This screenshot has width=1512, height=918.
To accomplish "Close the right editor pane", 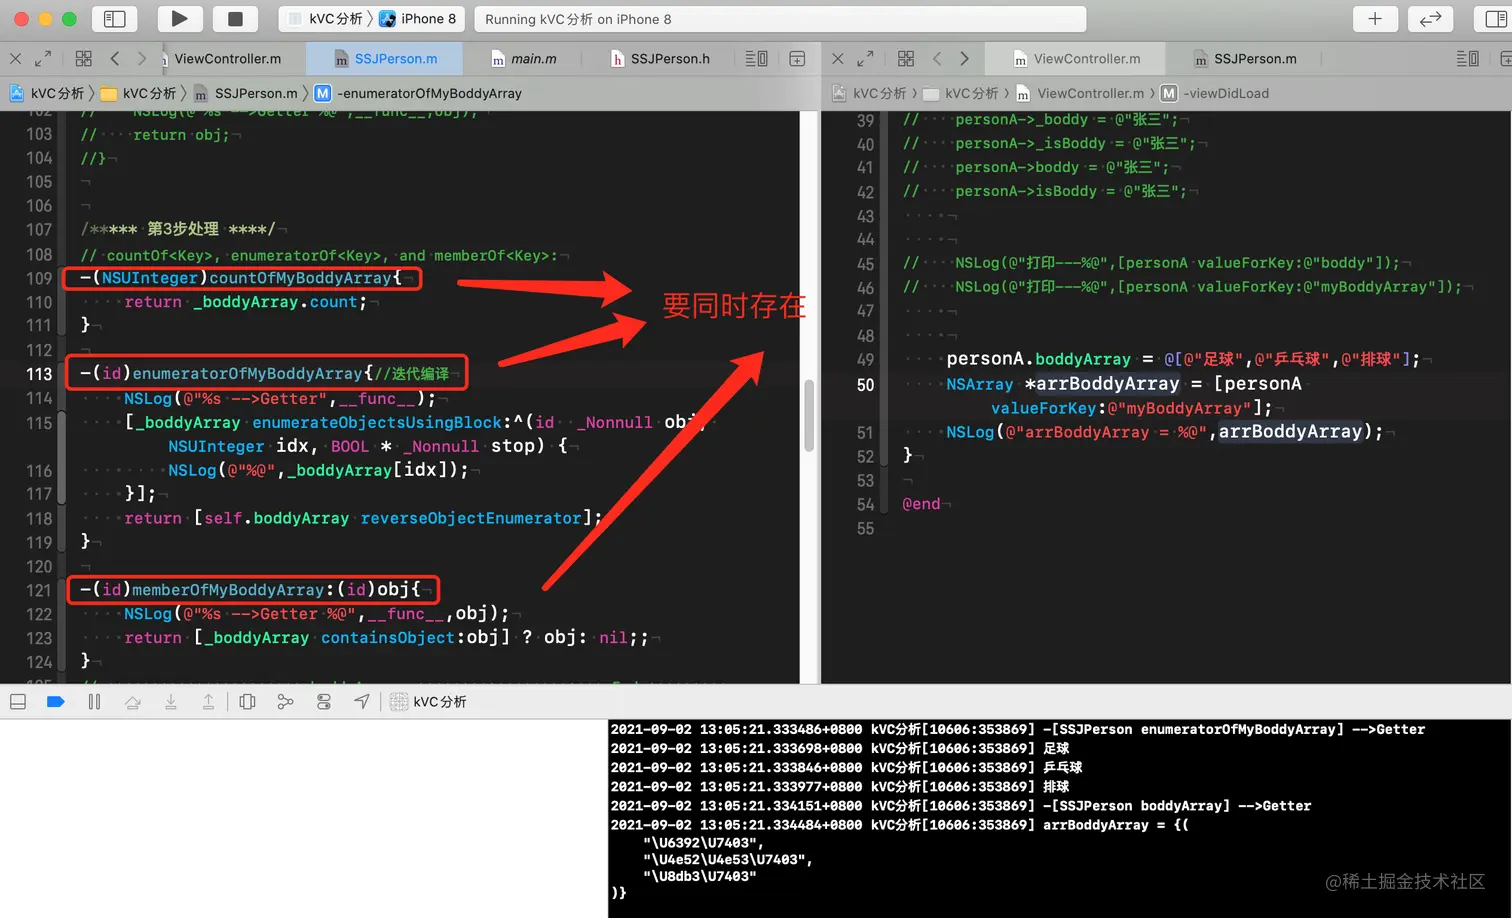I will click(x=838, y=59).
